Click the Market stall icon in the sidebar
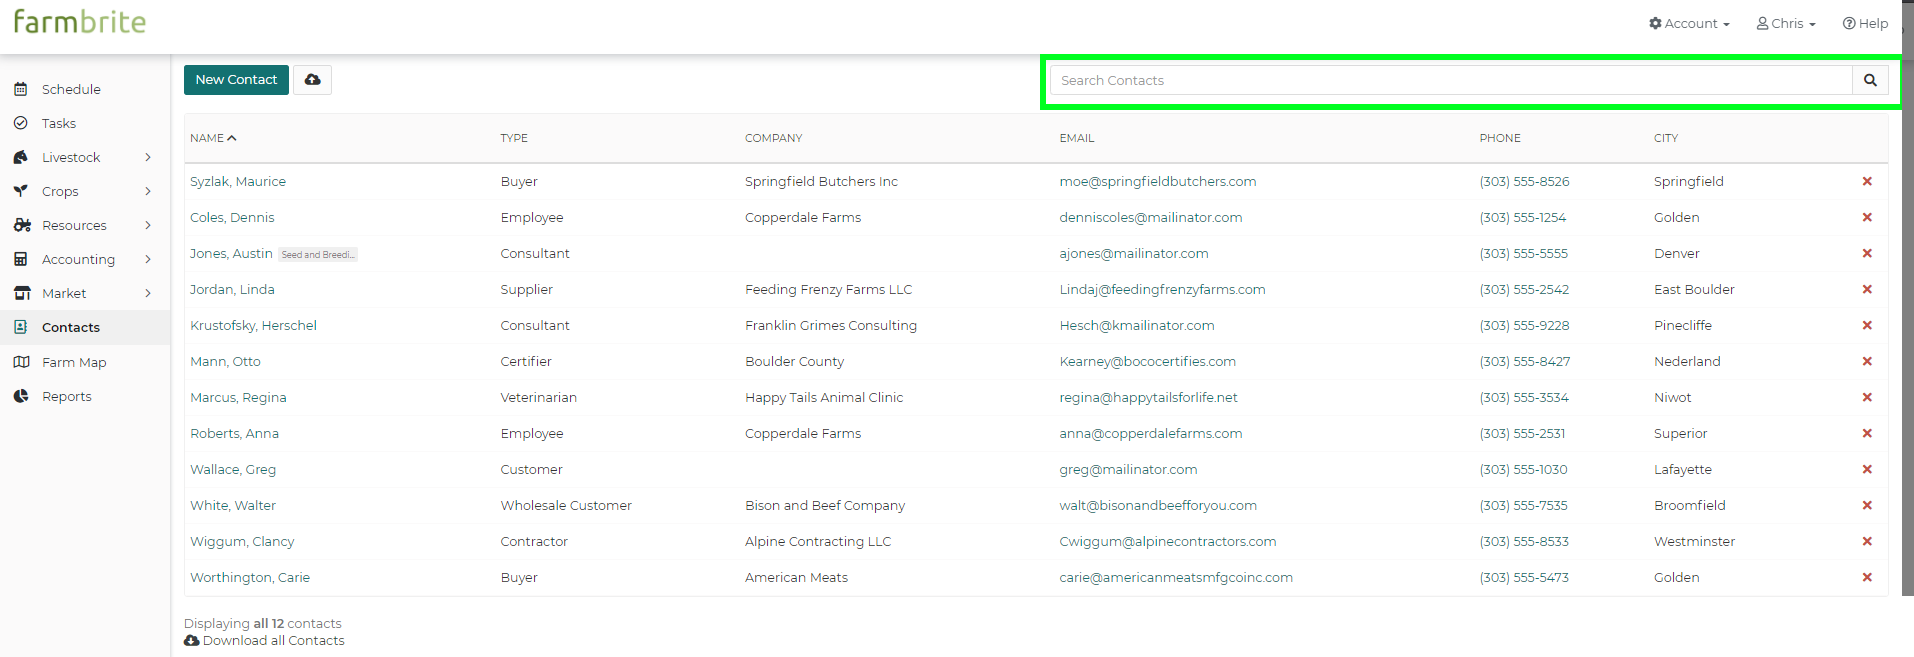 (22, 293)
